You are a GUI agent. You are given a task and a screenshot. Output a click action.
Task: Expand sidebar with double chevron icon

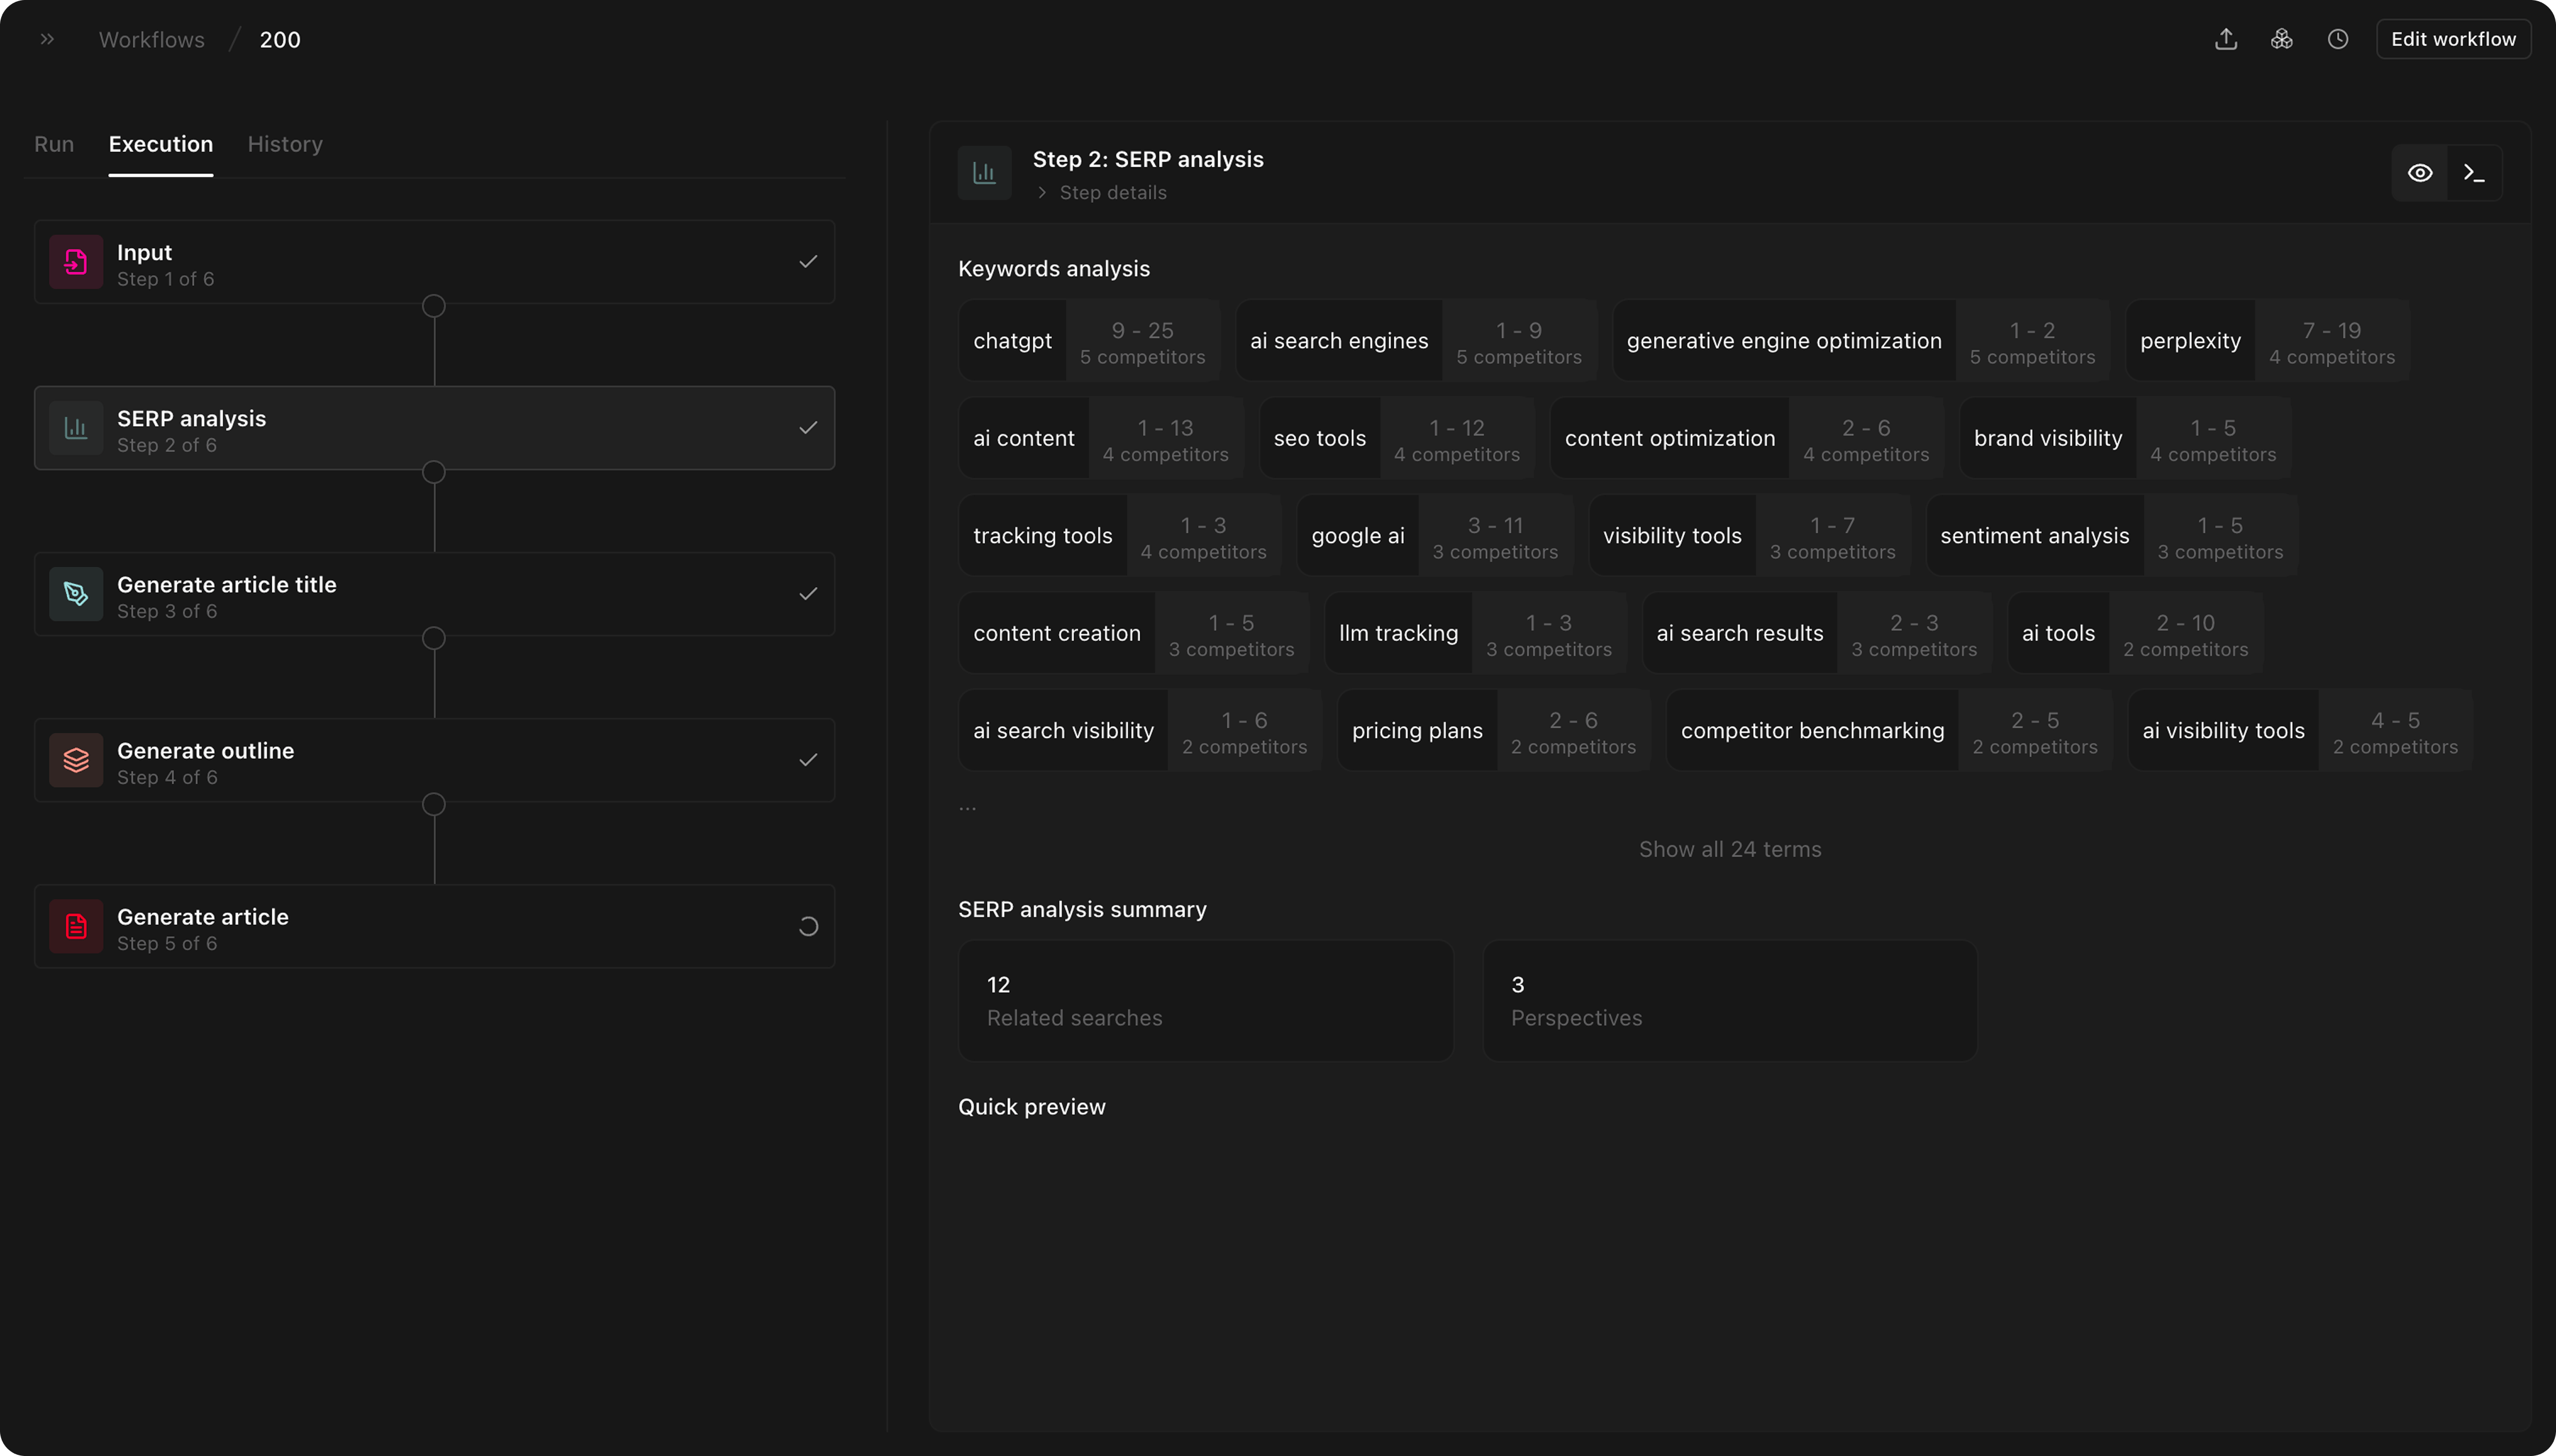coord(47,39)
